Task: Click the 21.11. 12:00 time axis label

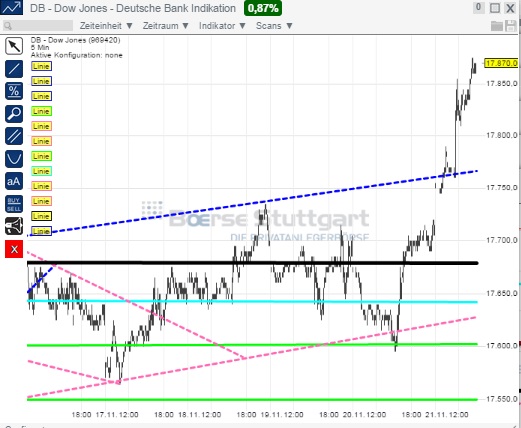Action: pos(447,415)
